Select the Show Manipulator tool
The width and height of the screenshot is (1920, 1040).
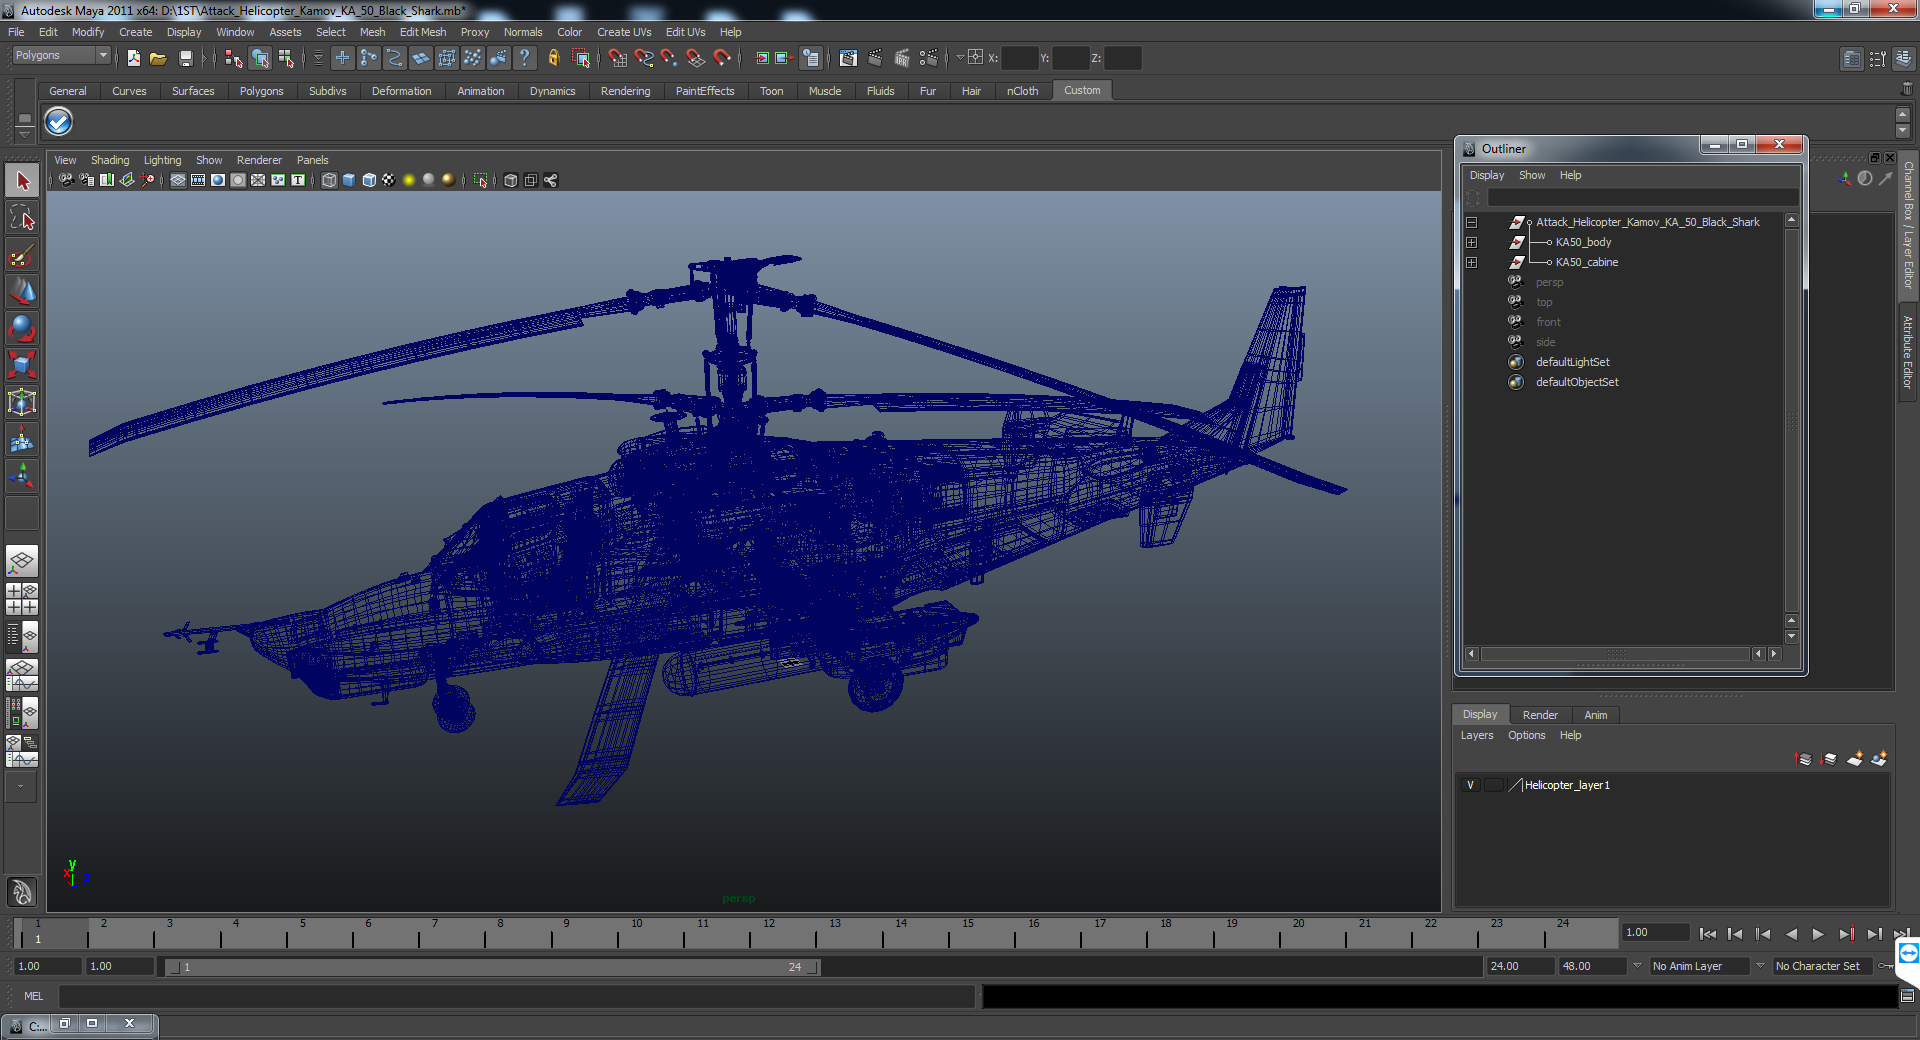pyautogui.click(x=22, y=477)
